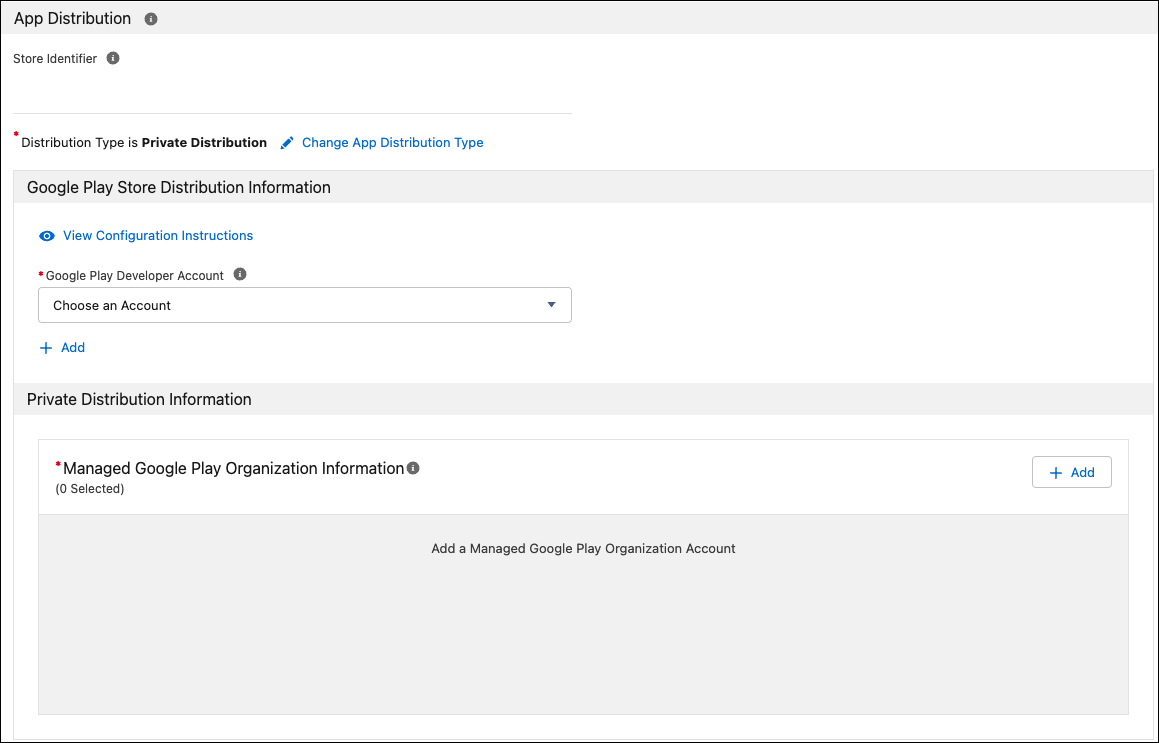Click the info icon beside App Distribution heading
The height and width of the screenshot is (743, 1159).
[150, 18]
